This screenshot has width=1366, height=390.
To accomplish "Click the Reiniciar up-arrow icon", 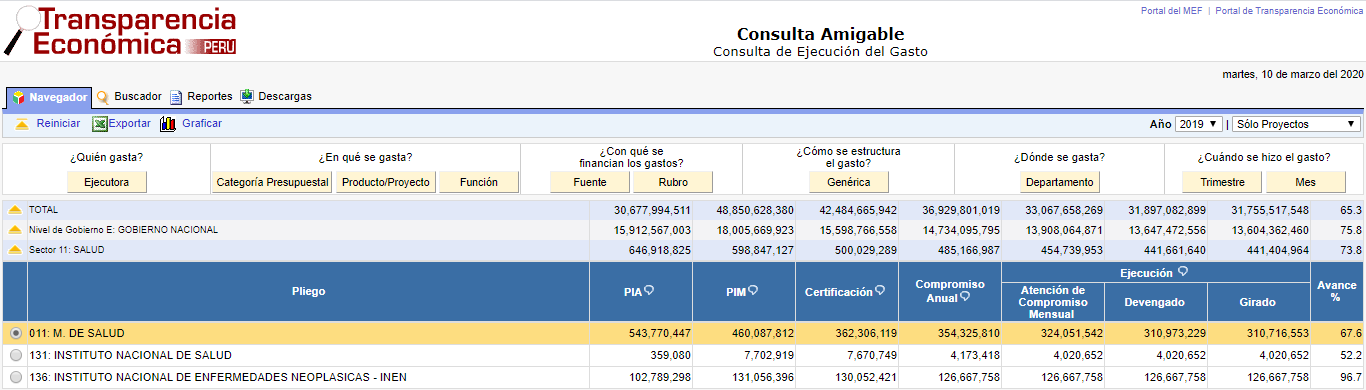I will tap(21, 124).
